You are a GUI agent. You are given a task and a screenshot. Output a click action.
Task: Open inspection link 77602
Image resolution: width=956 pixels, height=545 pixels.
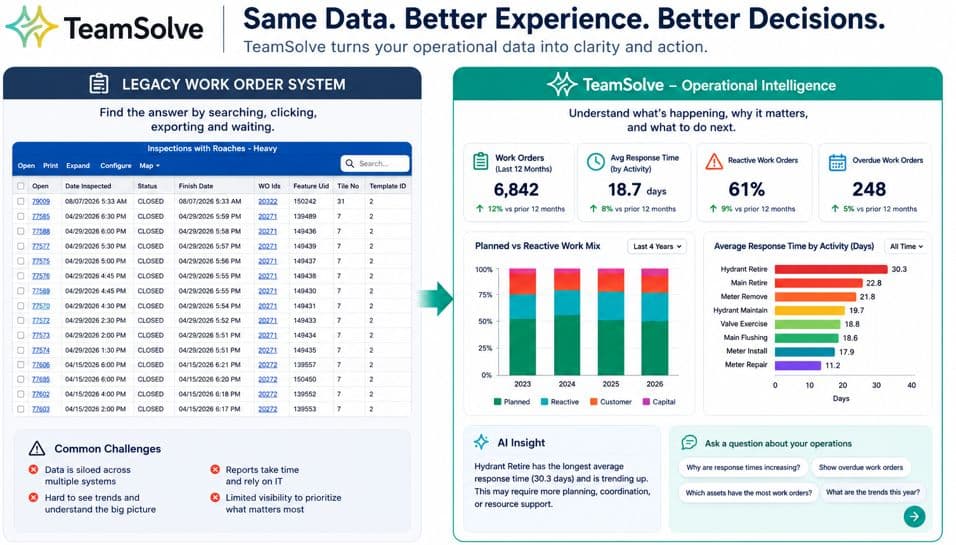[x=41, y=394]
